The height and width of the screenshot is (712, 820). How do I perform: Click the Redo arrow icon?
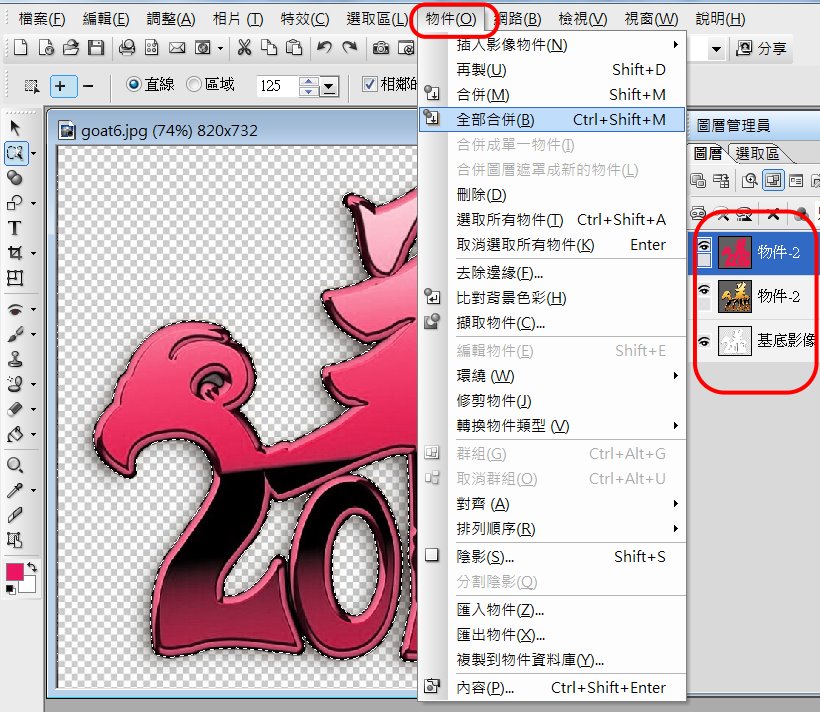(x=349, y=48)
